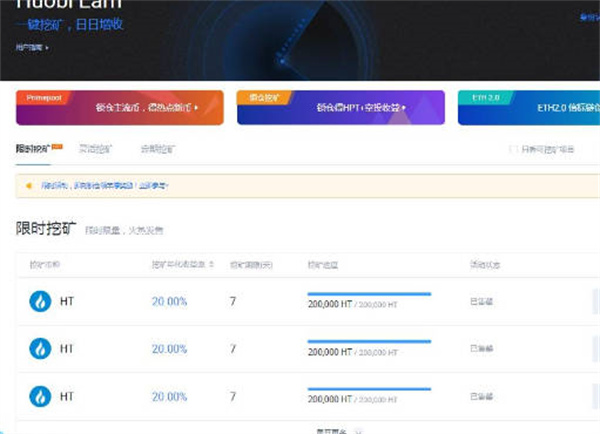Open the purple HPT lock-up mining banner
Screen dimensions: 600x434
[341, 108]
